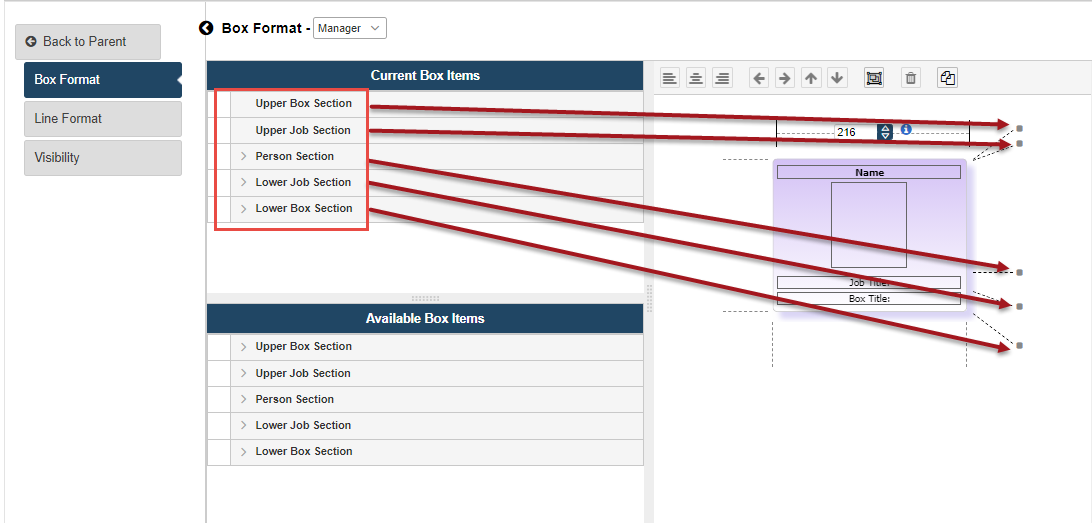Go Back to Parent

point(88,42)
